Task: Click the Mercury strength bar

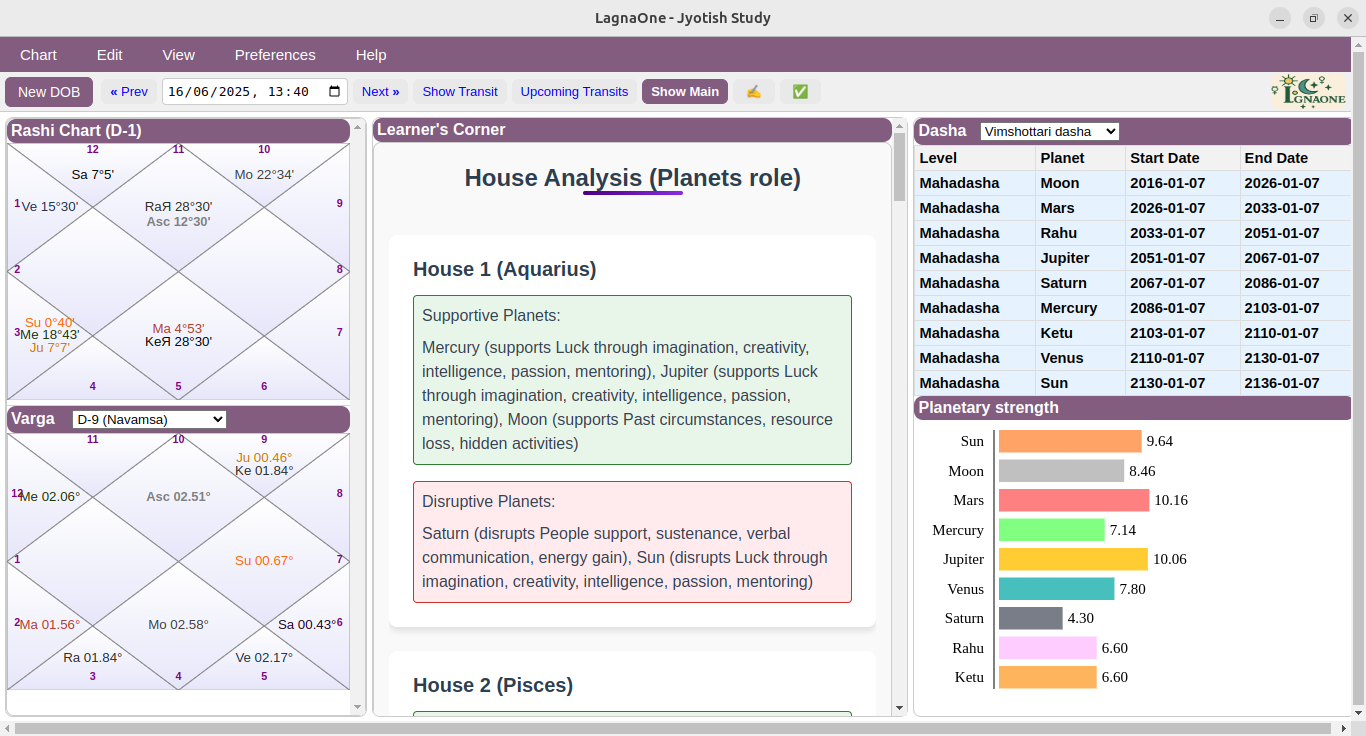Action: (1052, 530)
